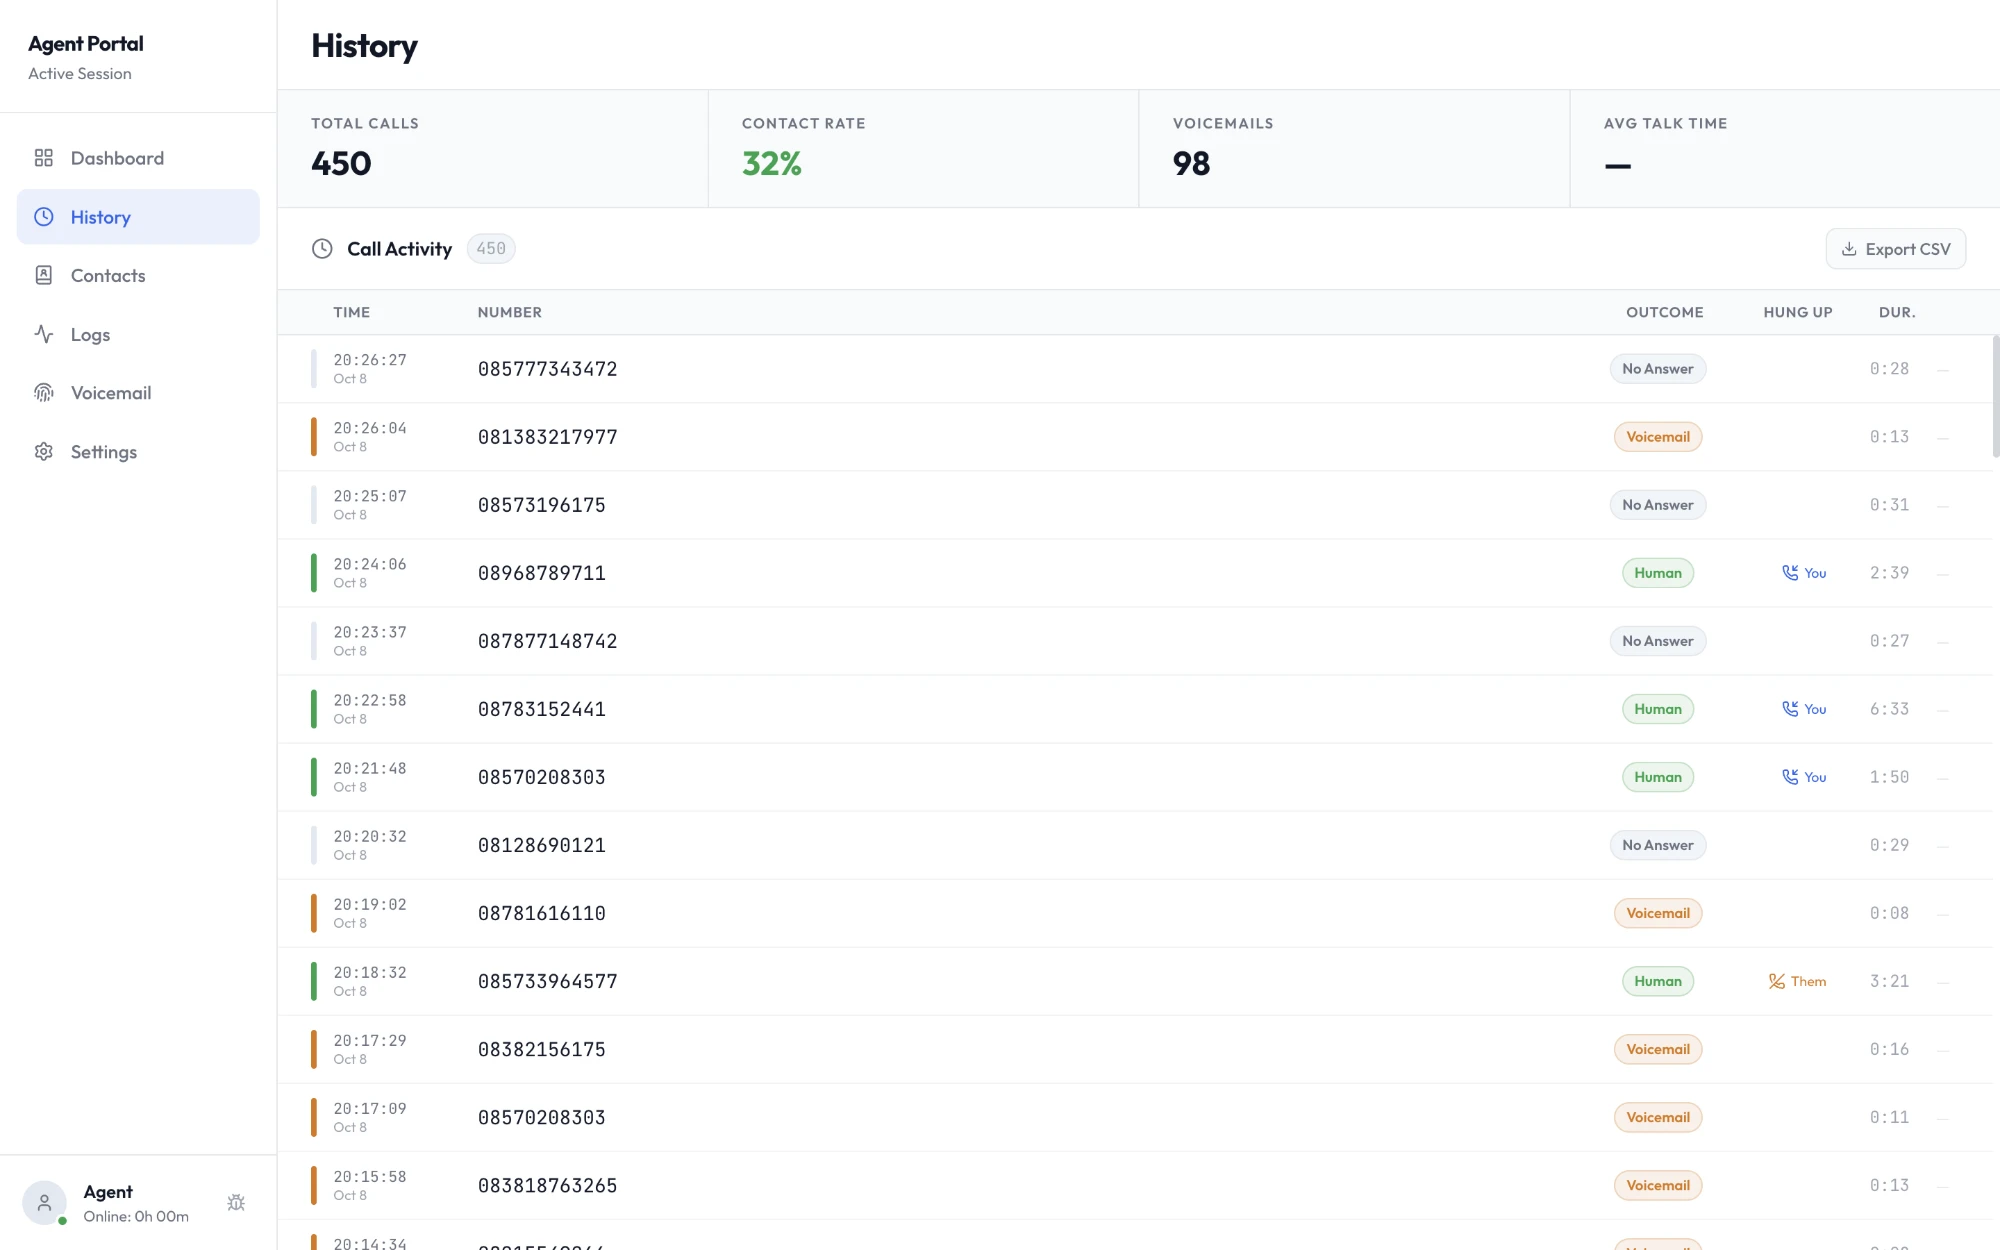Click the clock icon beside Call Activity
2000x1250 pixels.
coord(322,249)
